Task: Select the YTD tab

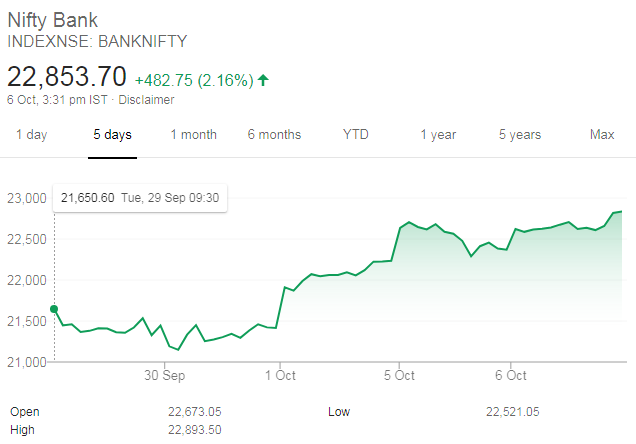Action: (355, 134)
